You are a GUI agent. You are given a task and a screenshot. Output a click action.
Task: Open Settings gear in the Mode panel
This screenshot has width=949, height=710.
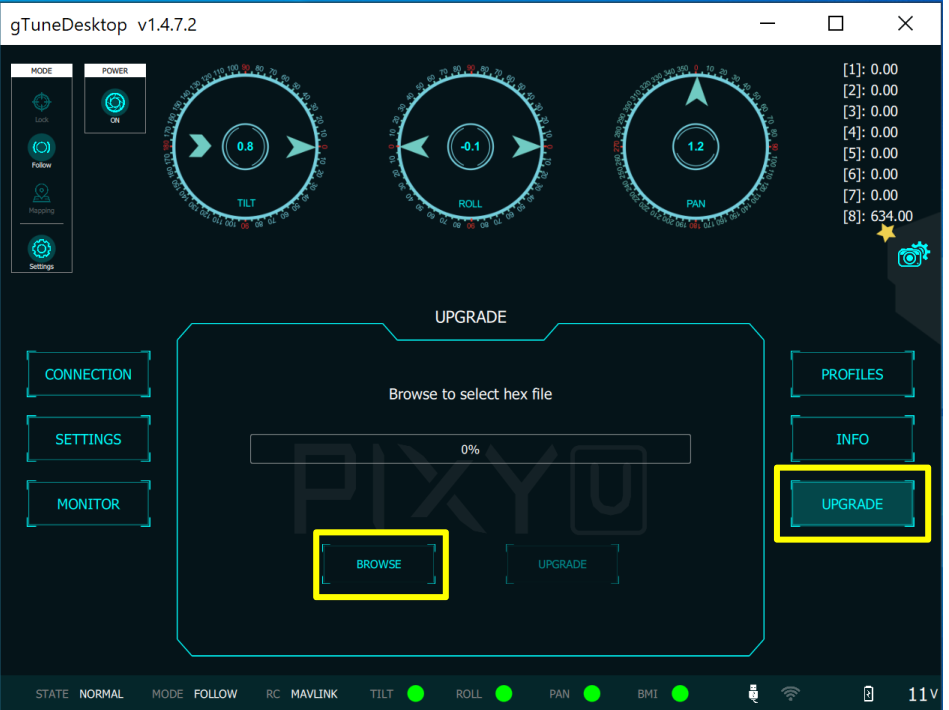coord(41,248)
